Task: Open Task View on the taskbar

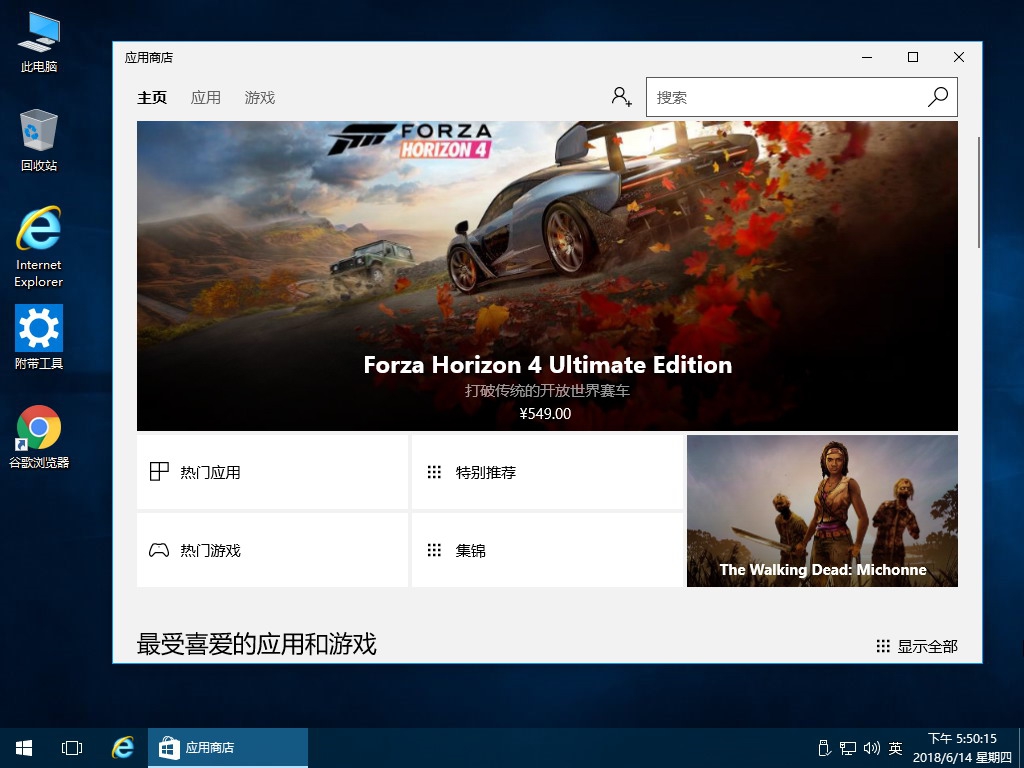Action: click(72, 748)
